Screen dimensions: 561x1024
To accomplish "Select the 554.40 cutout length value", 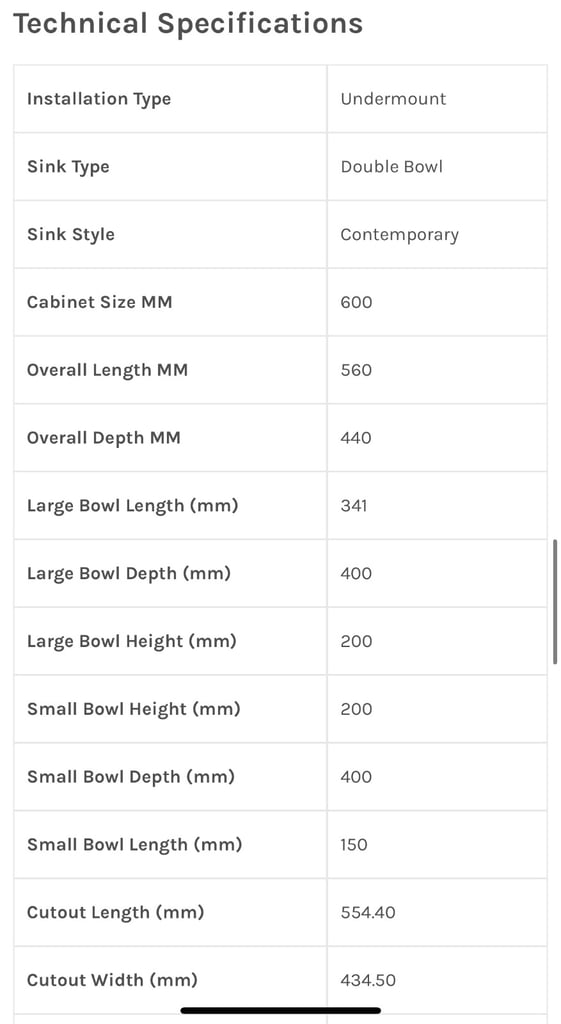I will coord(368,913).
